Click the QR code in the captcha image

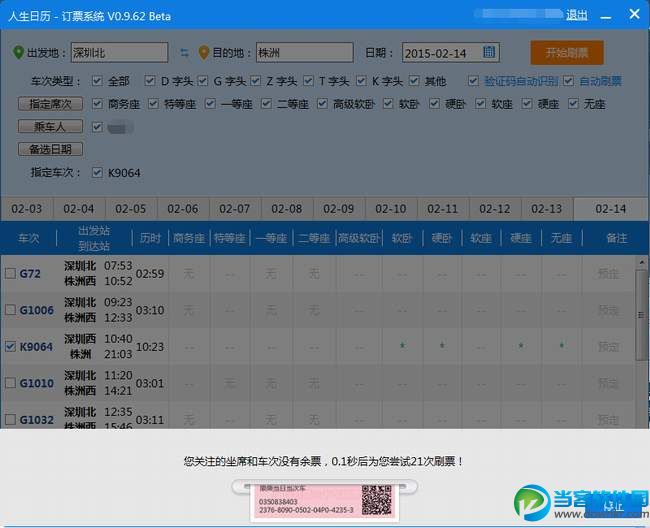pyautogui.click(x=376, y=500)
